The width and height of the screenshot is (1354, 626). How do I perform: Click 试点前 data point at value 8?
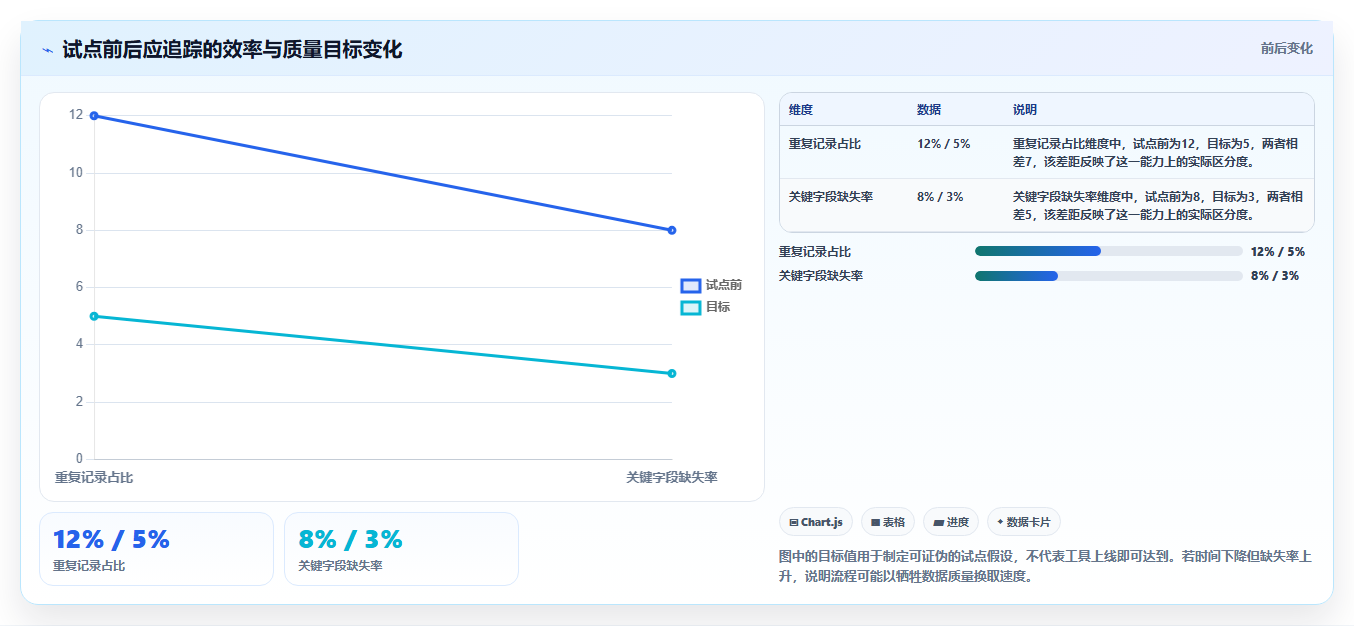click(x=672, y=230)
